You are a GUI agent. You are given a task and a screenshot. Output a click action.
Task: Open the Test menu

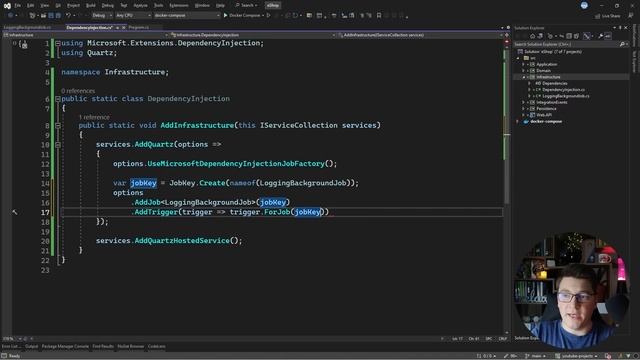(124, 6)
